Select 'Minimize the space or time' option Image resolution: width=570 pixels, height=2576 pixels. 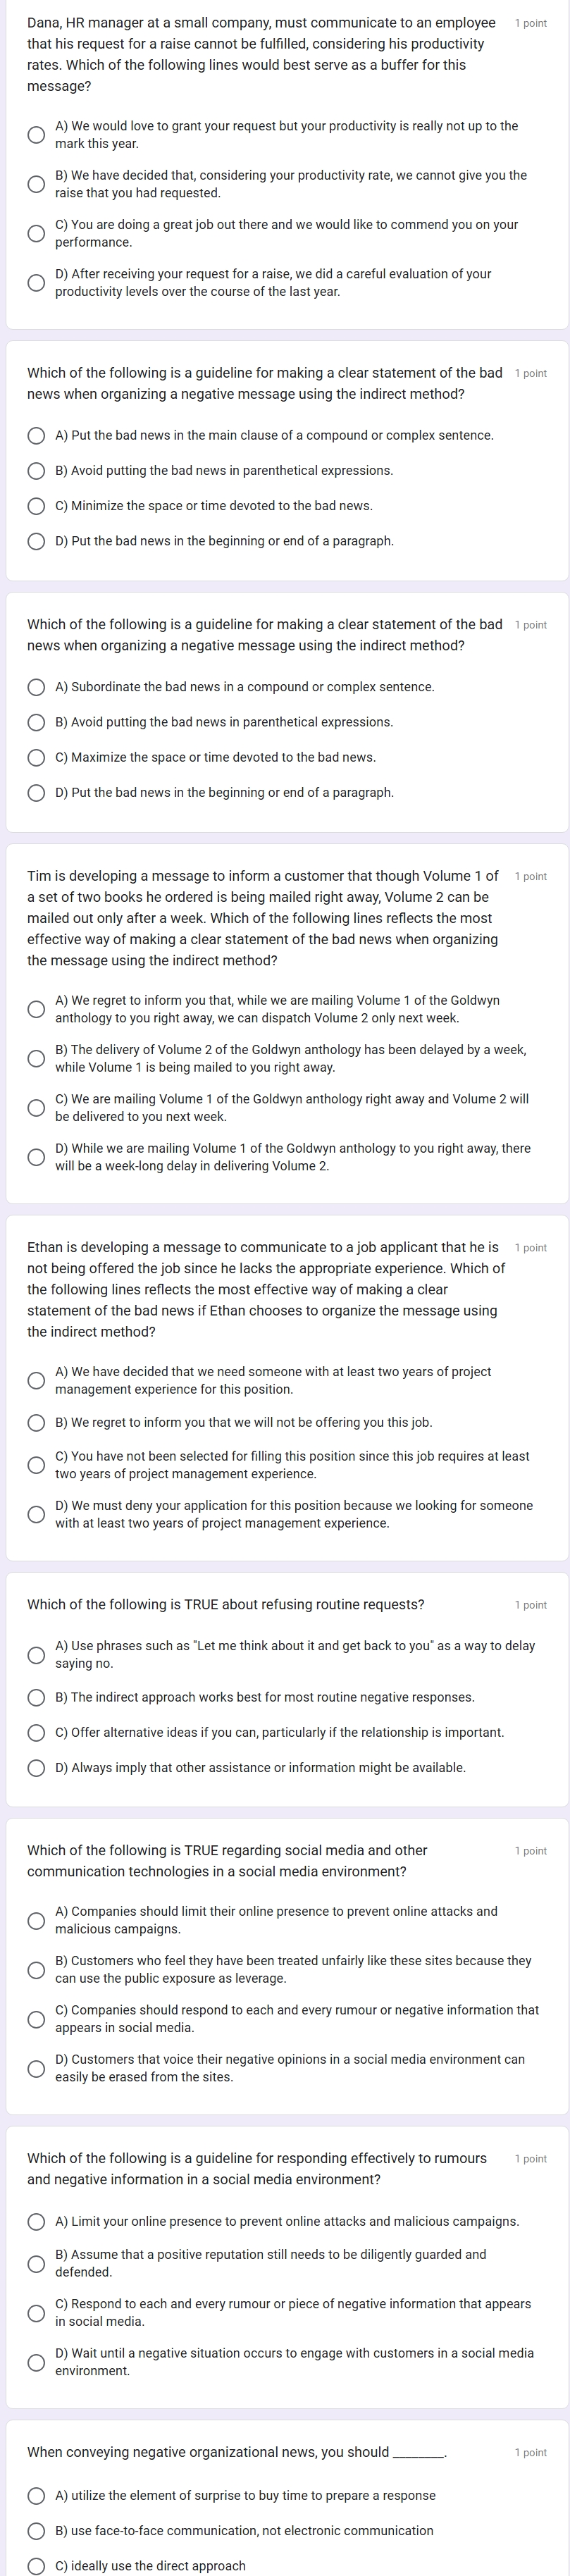tap(36, 506)
